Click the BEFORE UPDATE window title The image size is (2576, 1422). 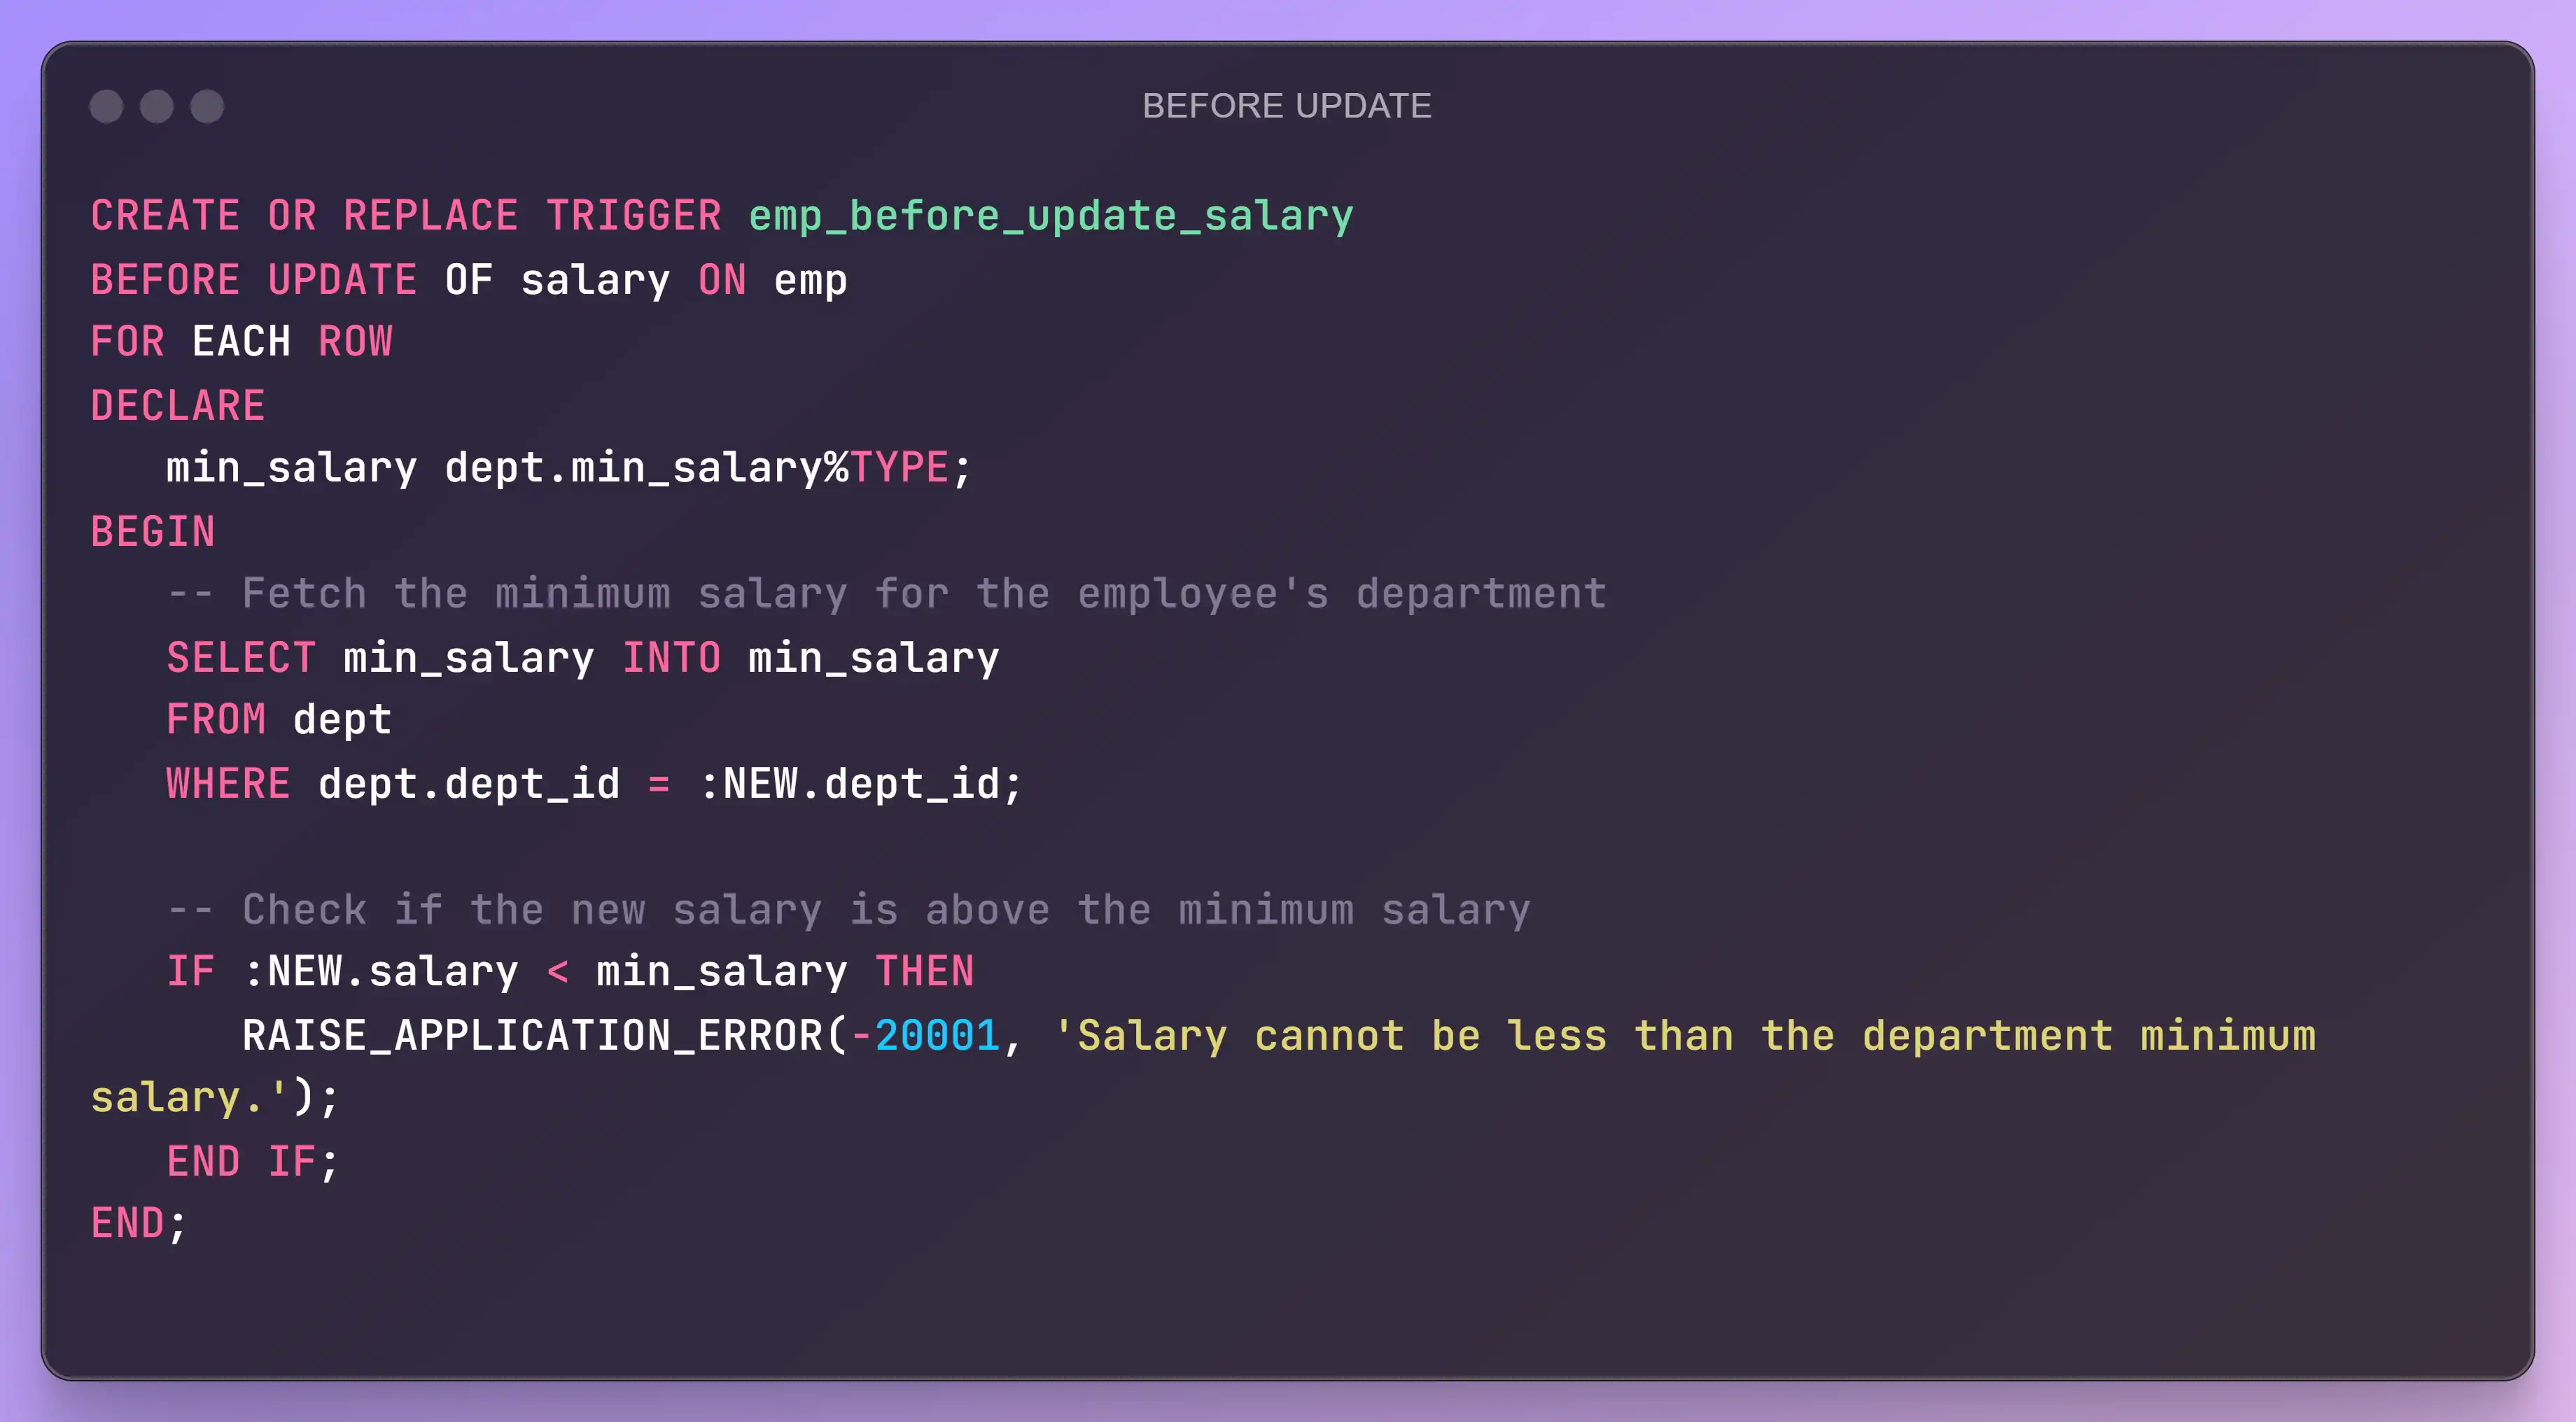tap(1287, 106)
